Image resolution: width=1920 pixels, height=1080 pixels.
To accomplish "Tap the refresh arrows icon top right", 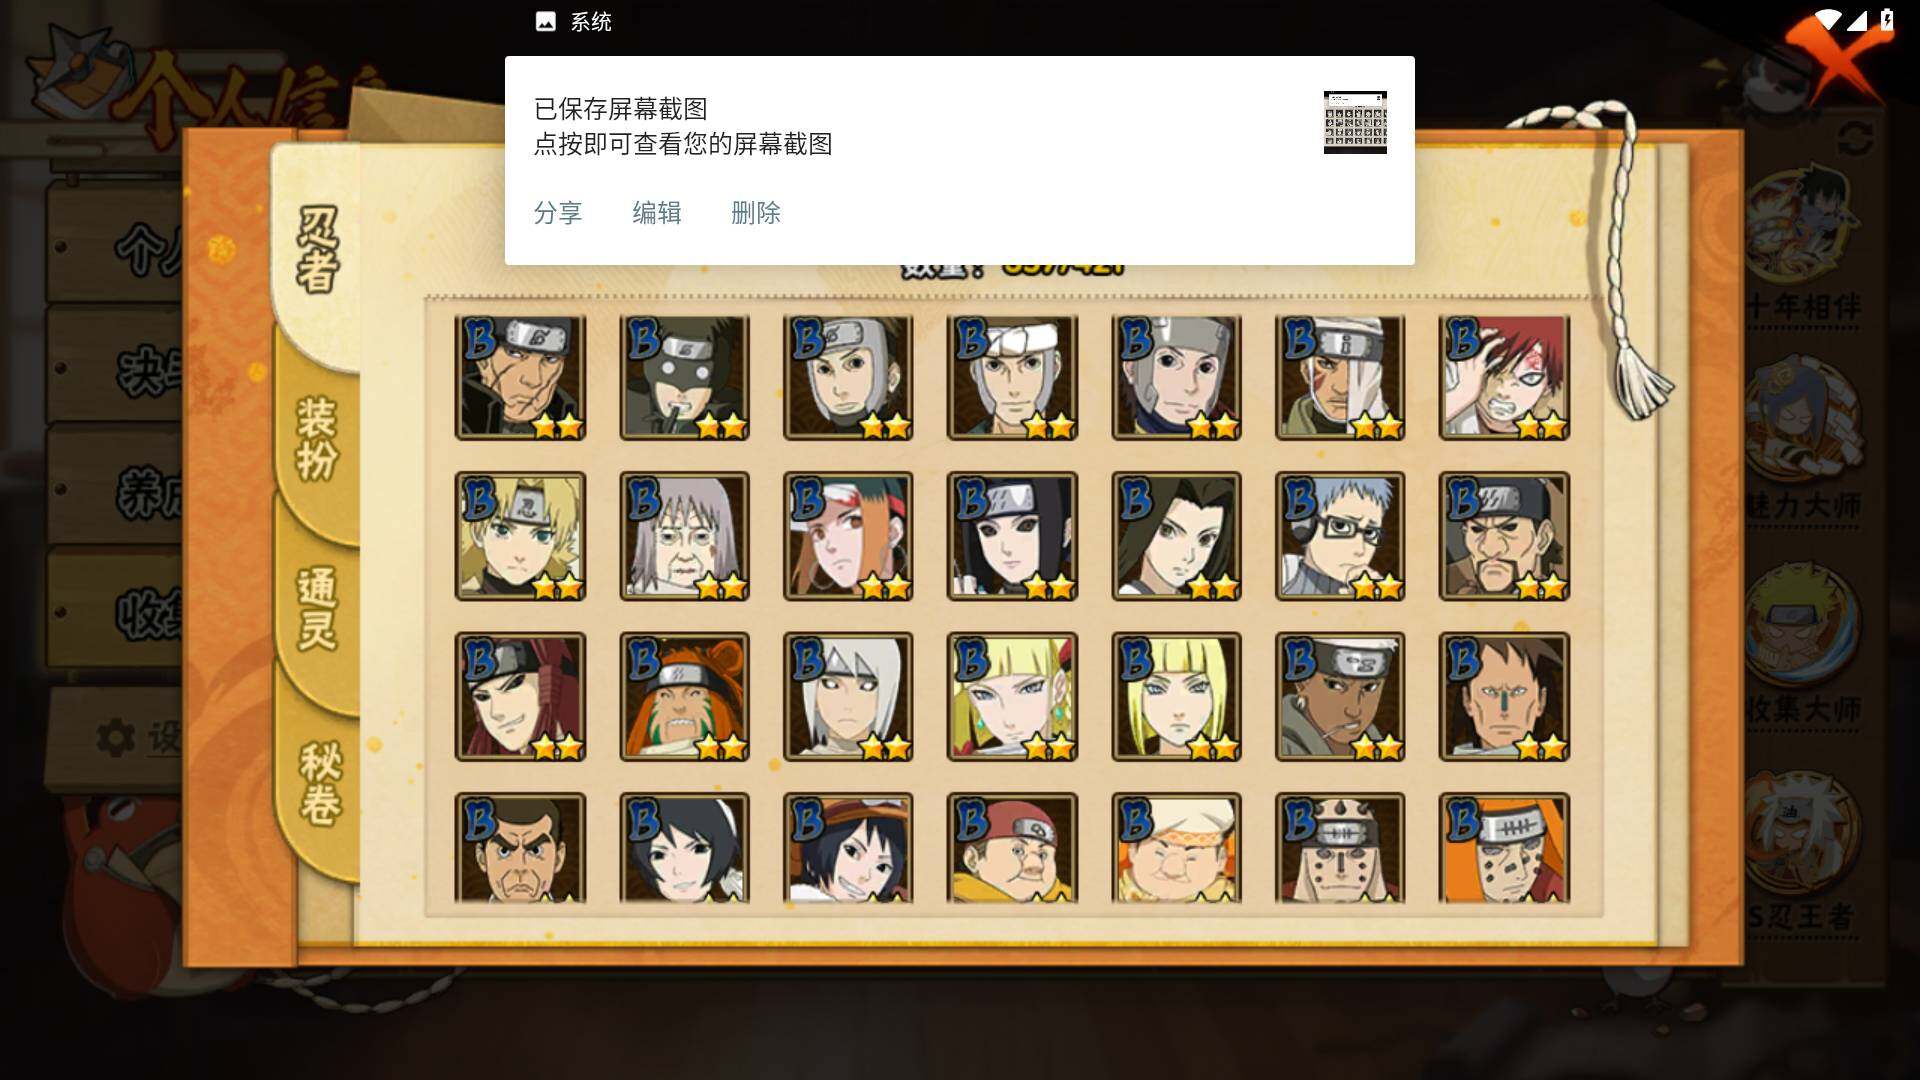I will click(x=1855, y=138).
